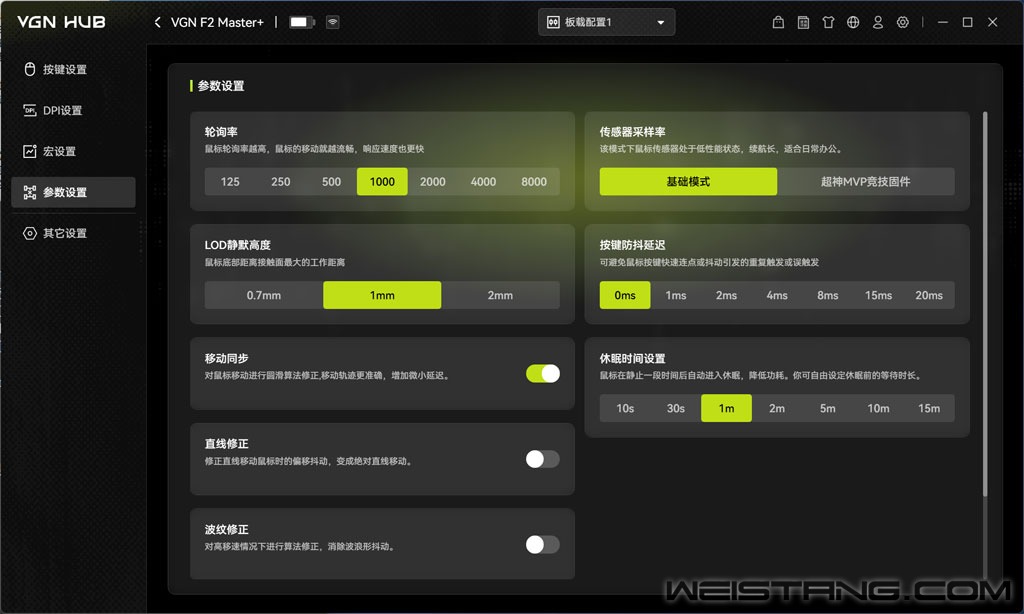Disable the 移动同步 motion sync toggle
This screenshot has width=1024, height=614.
tap(542, 373)
